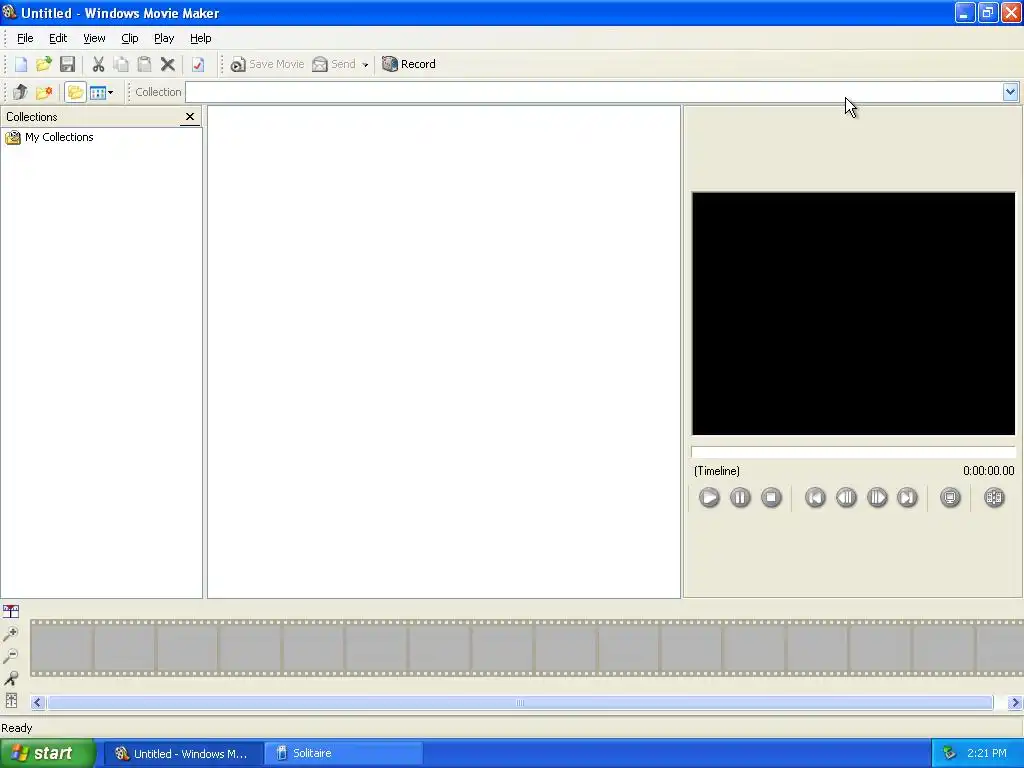Click the first storyboard frame

(62, 647)
